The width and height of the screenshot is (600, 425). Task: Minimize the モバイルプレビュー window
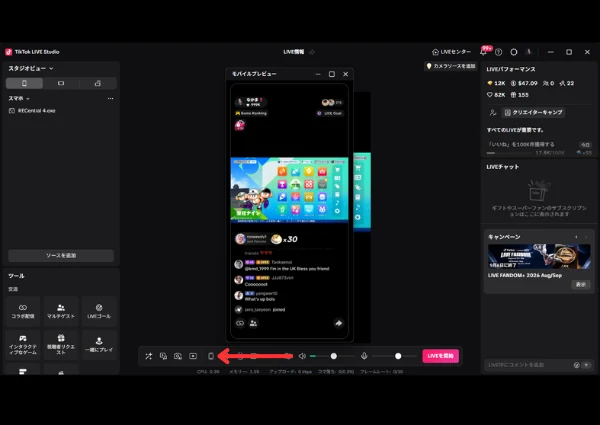pyautogui.click(x=318, y=74)
